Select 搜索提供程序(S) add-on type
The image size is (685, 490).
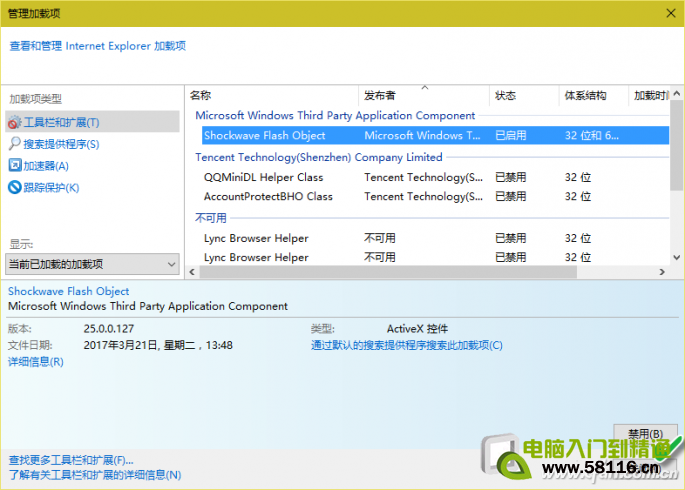[61, 144]
